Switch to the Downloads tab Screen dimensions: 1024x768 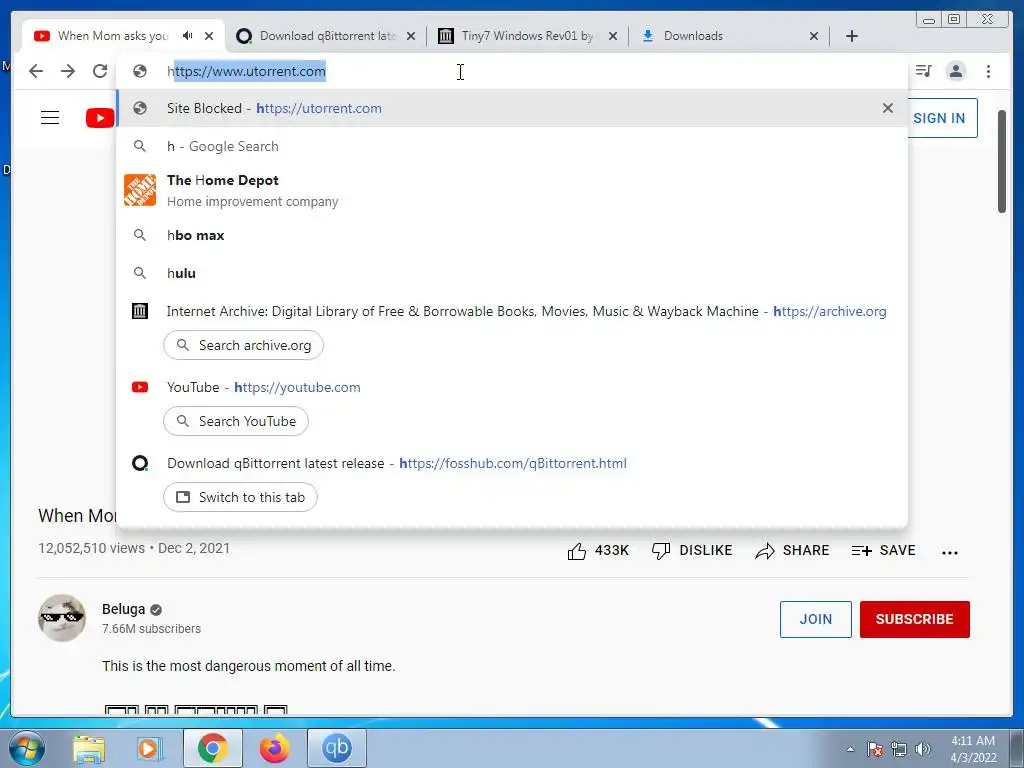728,36
